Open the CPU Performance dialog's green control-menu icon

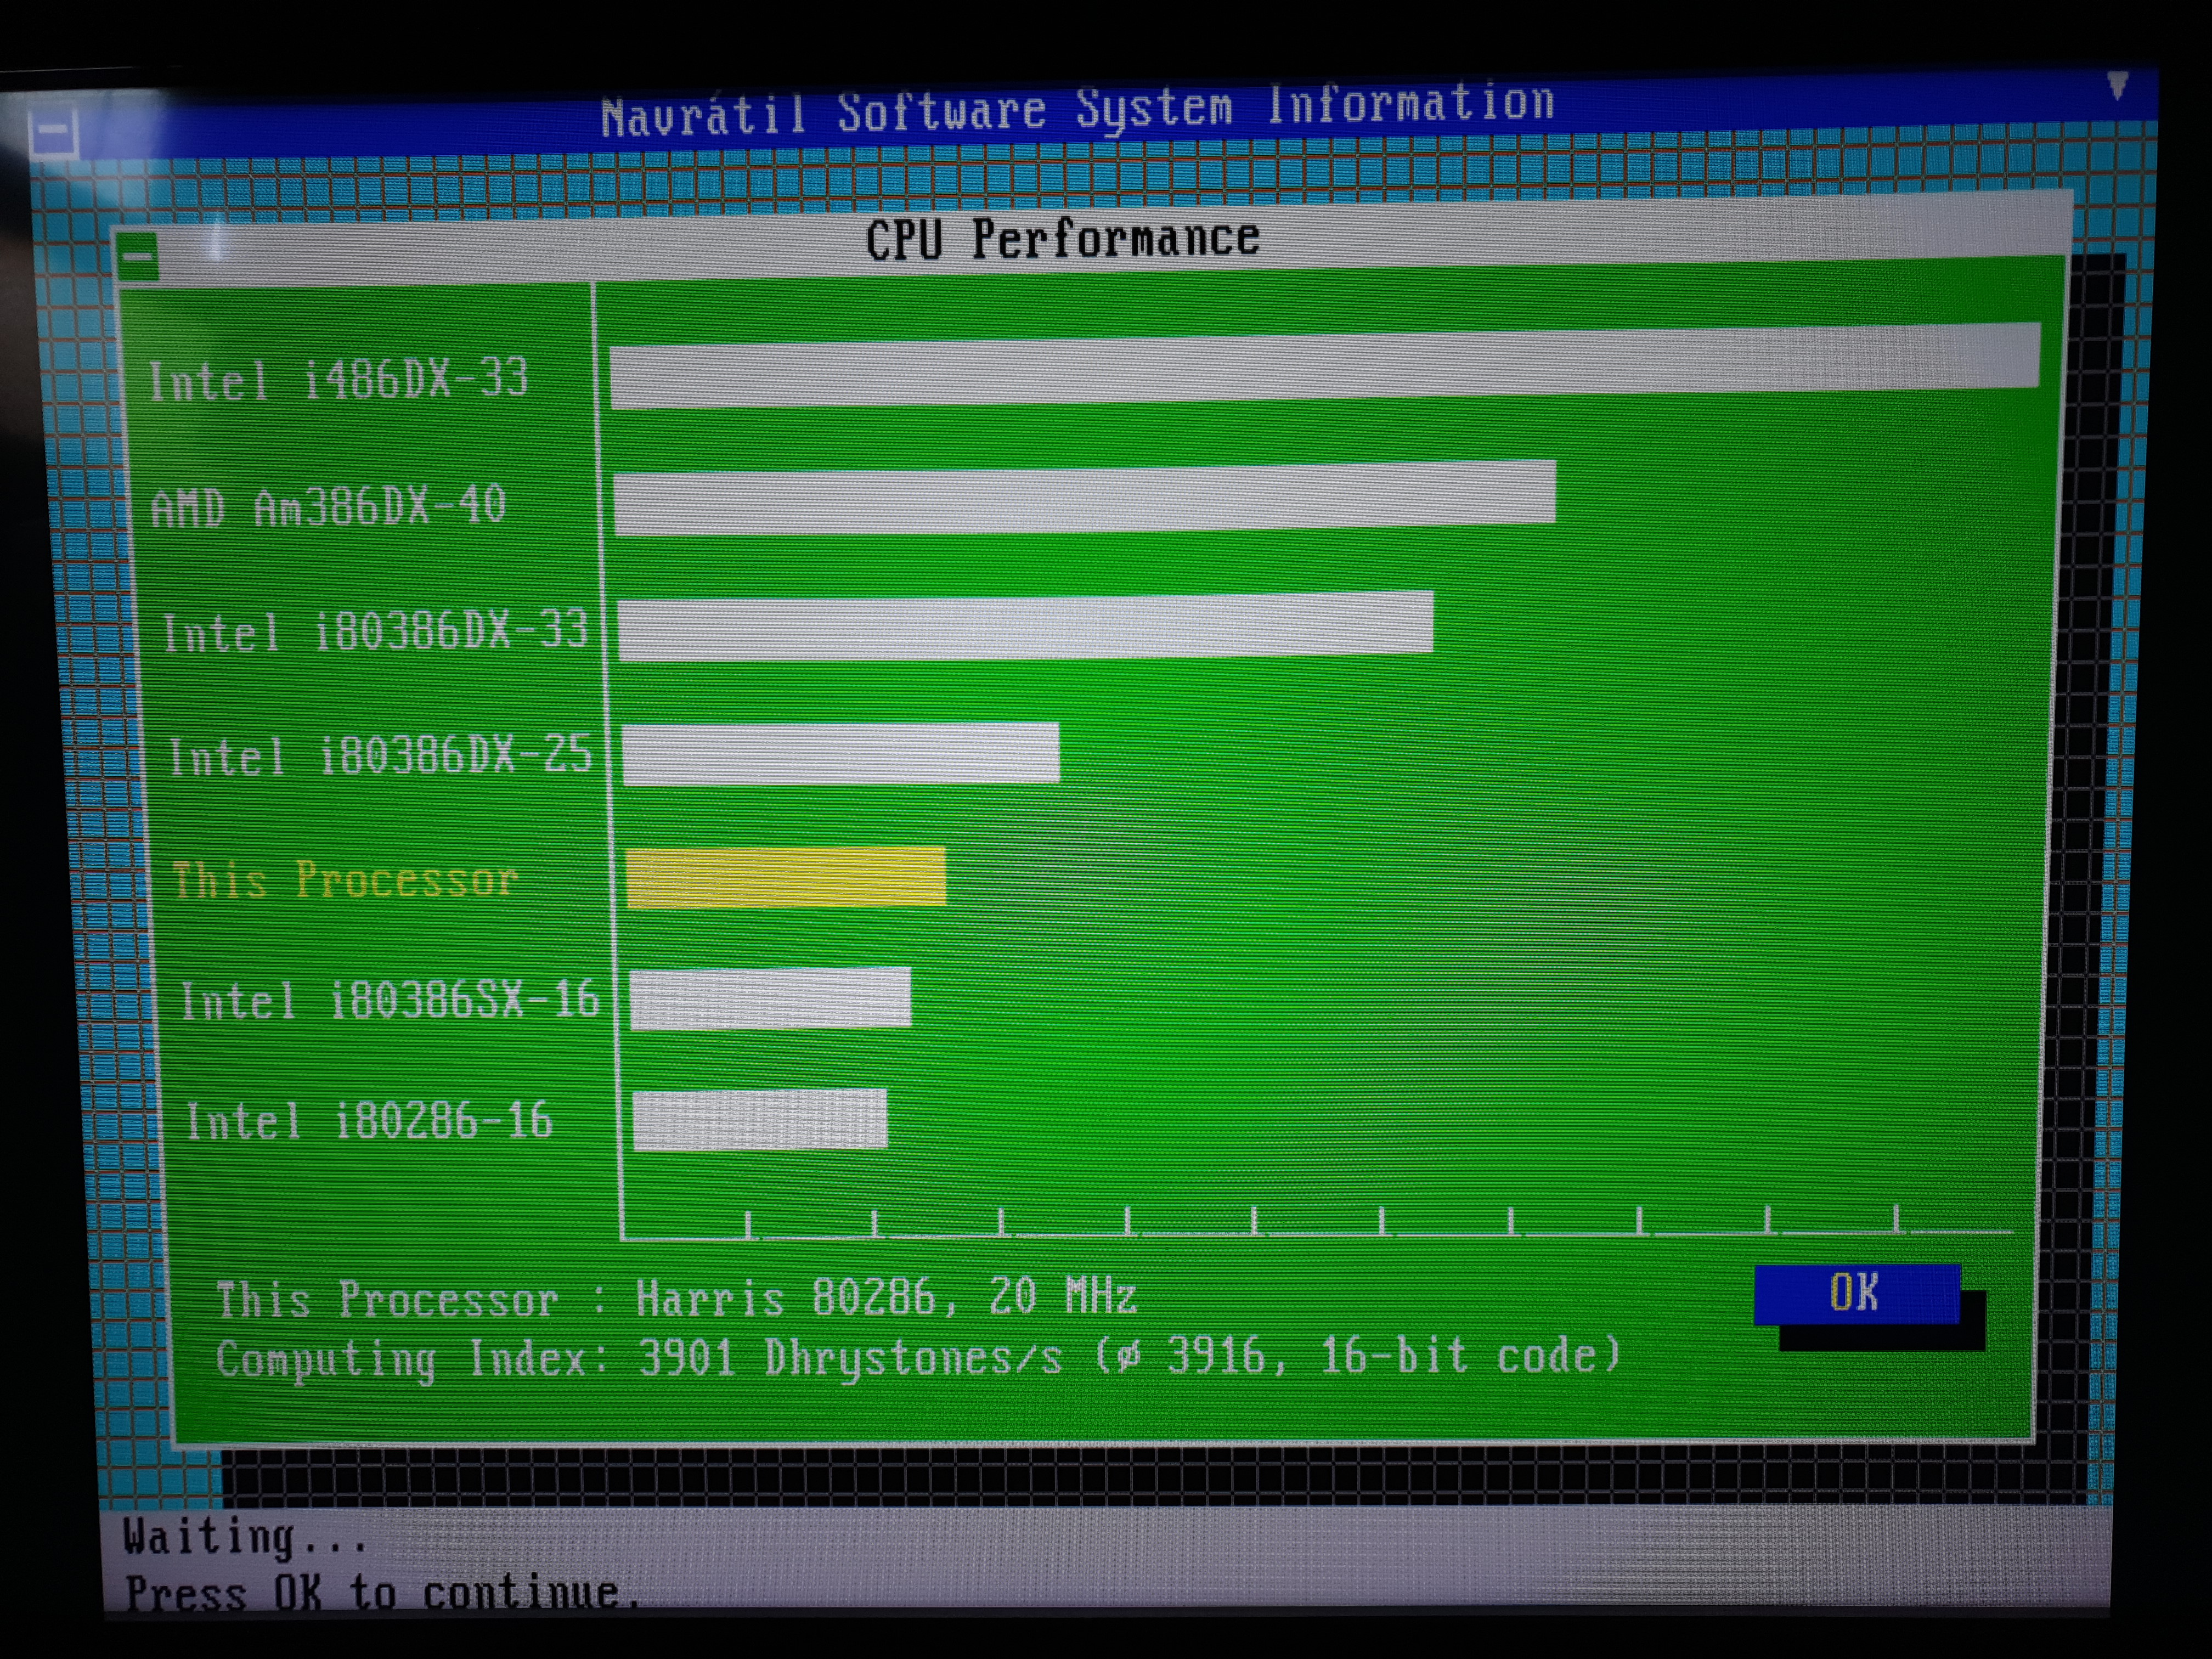137,257
